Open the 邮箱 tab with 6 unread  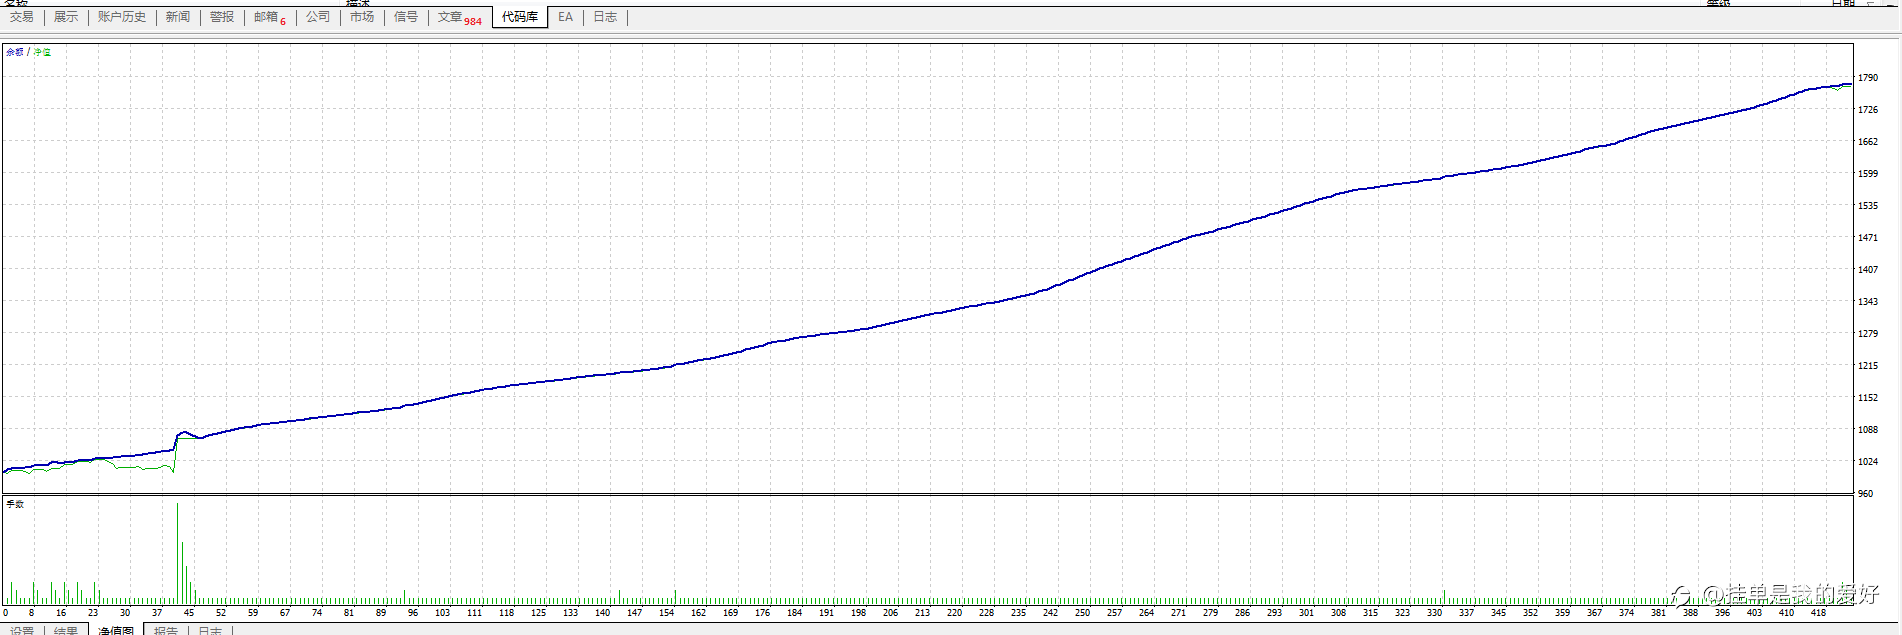[x=269, y=17]
